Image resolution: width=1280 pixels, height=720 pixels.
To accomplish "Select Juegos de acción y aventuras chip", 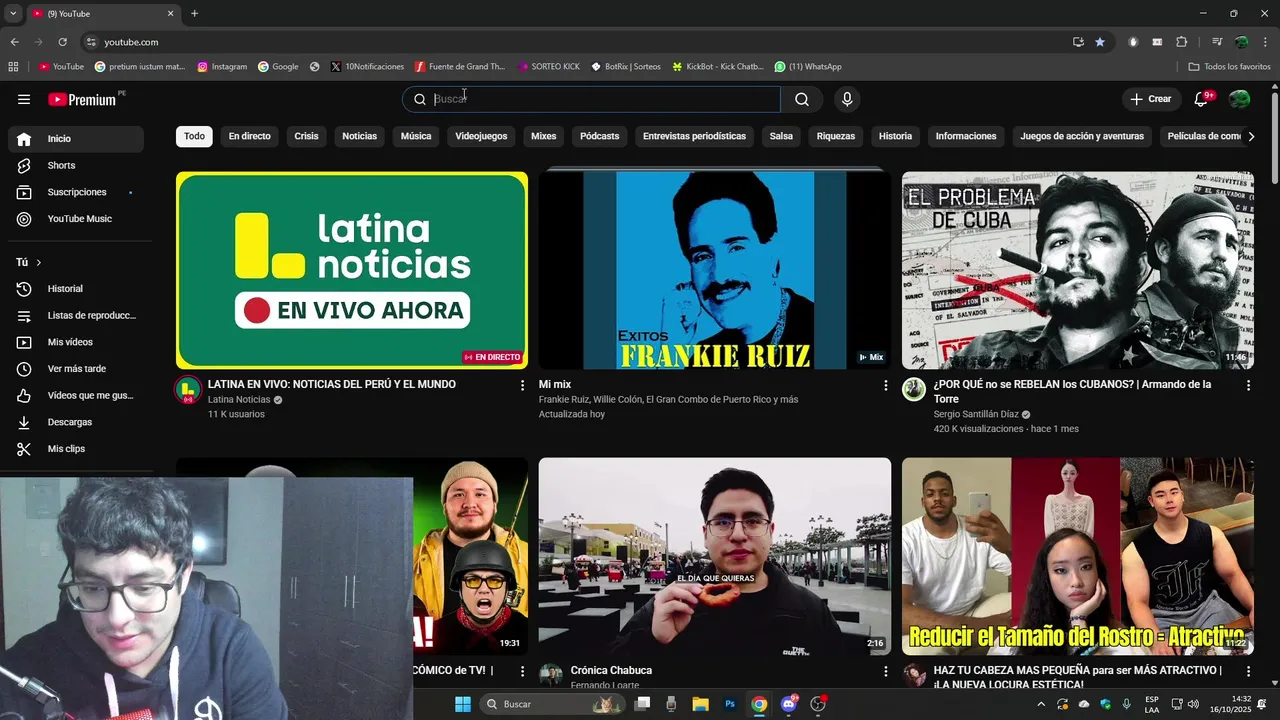I will [1082, 136].
